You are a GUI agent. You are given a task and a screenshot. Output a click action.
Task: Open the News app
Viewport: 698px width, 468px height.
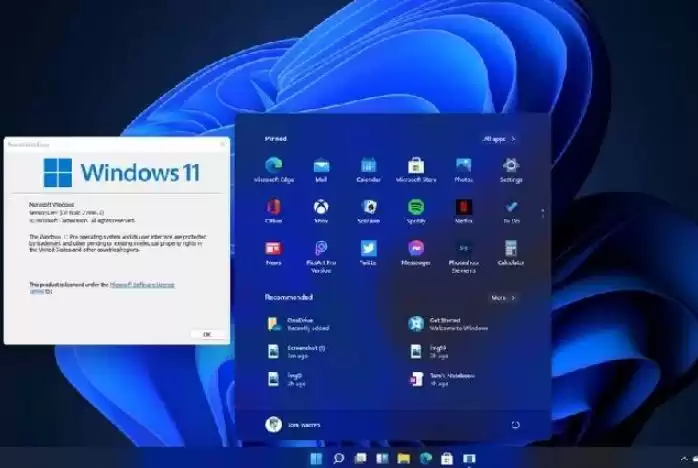click(273, 253)
